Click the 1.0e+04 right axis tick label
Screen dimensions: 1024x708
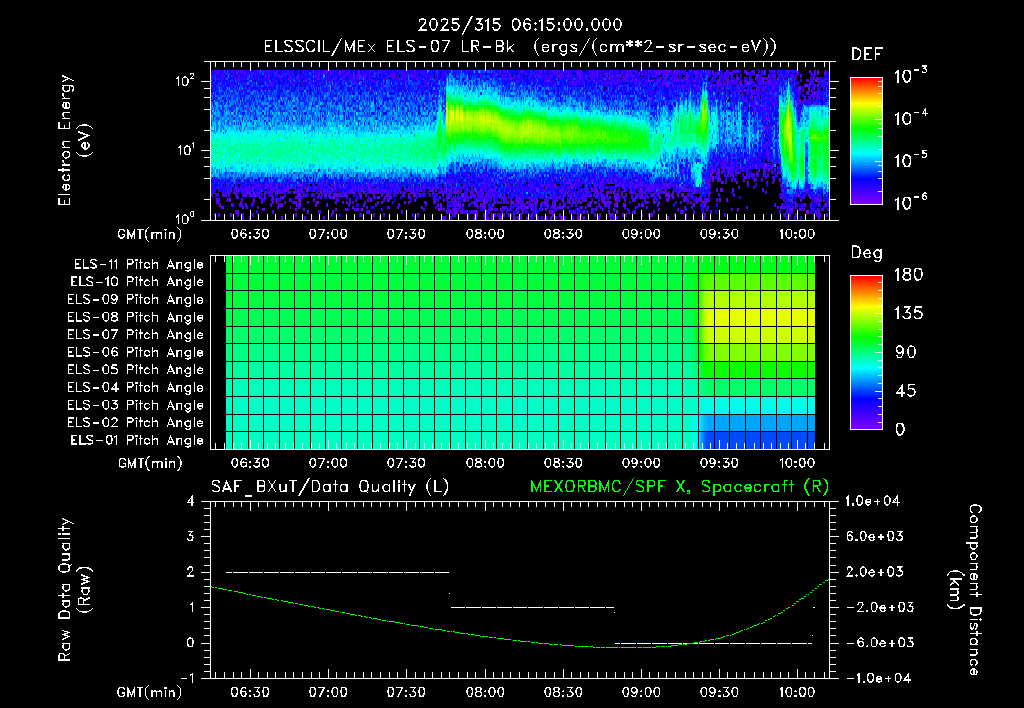pos(872,502)
